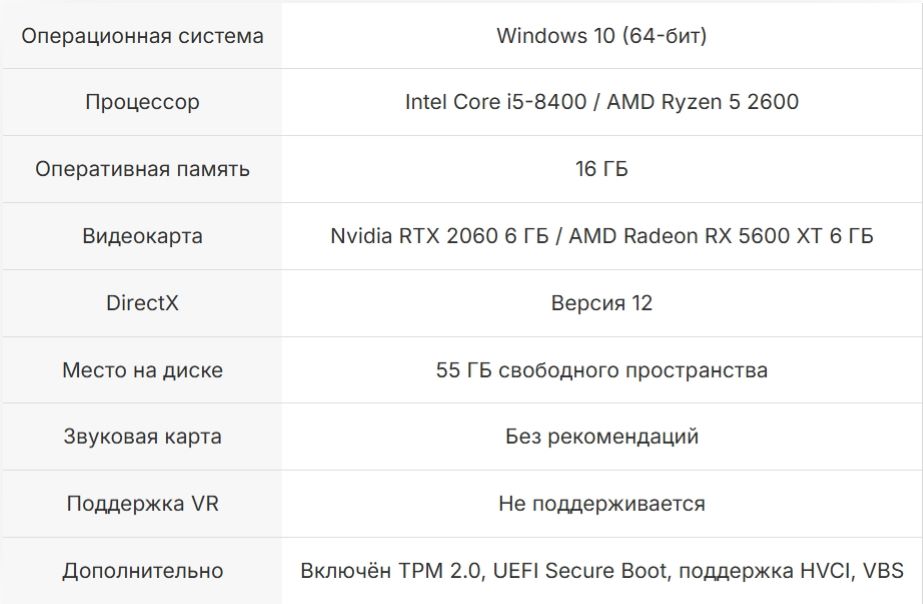
Task: Click the "Версия 12" value
Action: (601, 303)
